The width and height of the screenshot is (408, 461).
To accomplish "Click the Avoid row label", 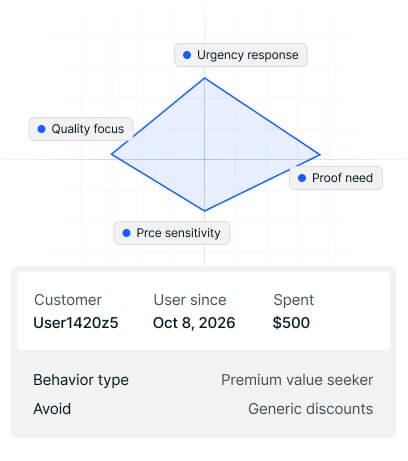I will coord(52,409).
